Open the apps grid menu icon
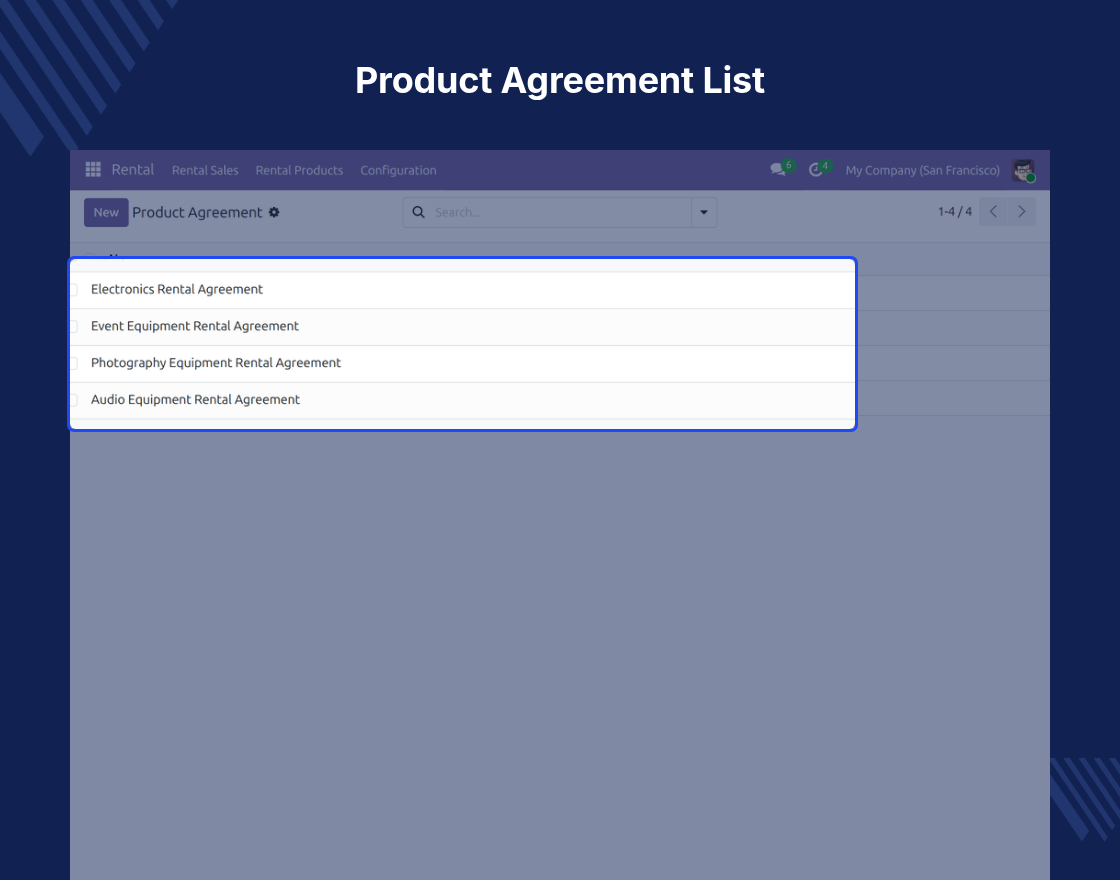Screen dimensions: 1120x880 93,169
